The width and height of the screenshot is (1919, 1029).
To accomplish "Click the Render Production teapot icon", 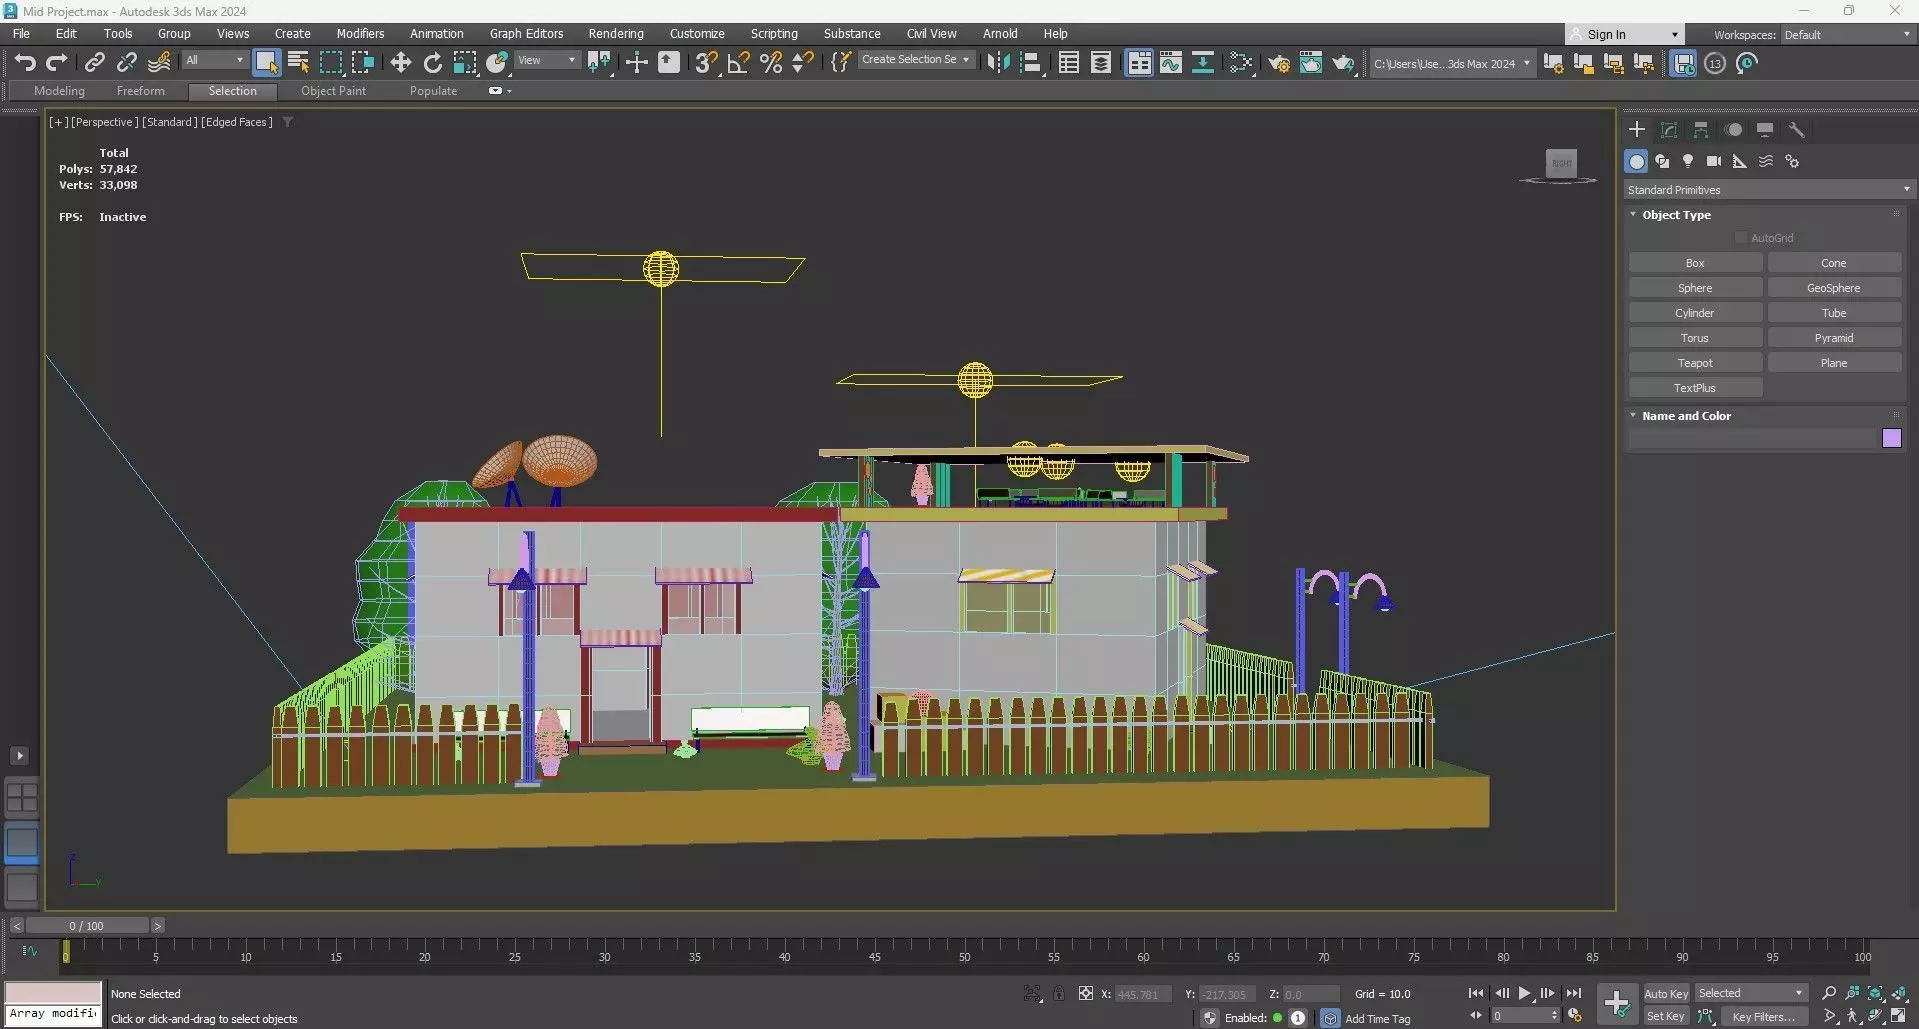I will 1343,63.
